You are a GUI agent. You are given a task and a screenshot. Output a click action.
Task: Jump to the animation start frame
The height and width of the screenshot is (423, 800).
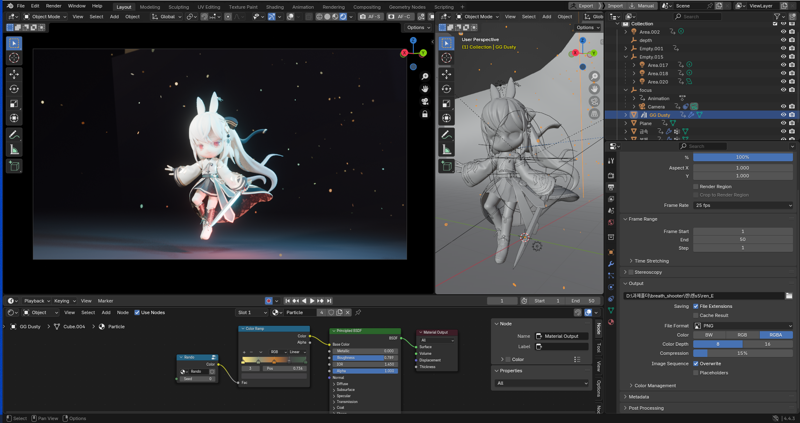point(288,301)
